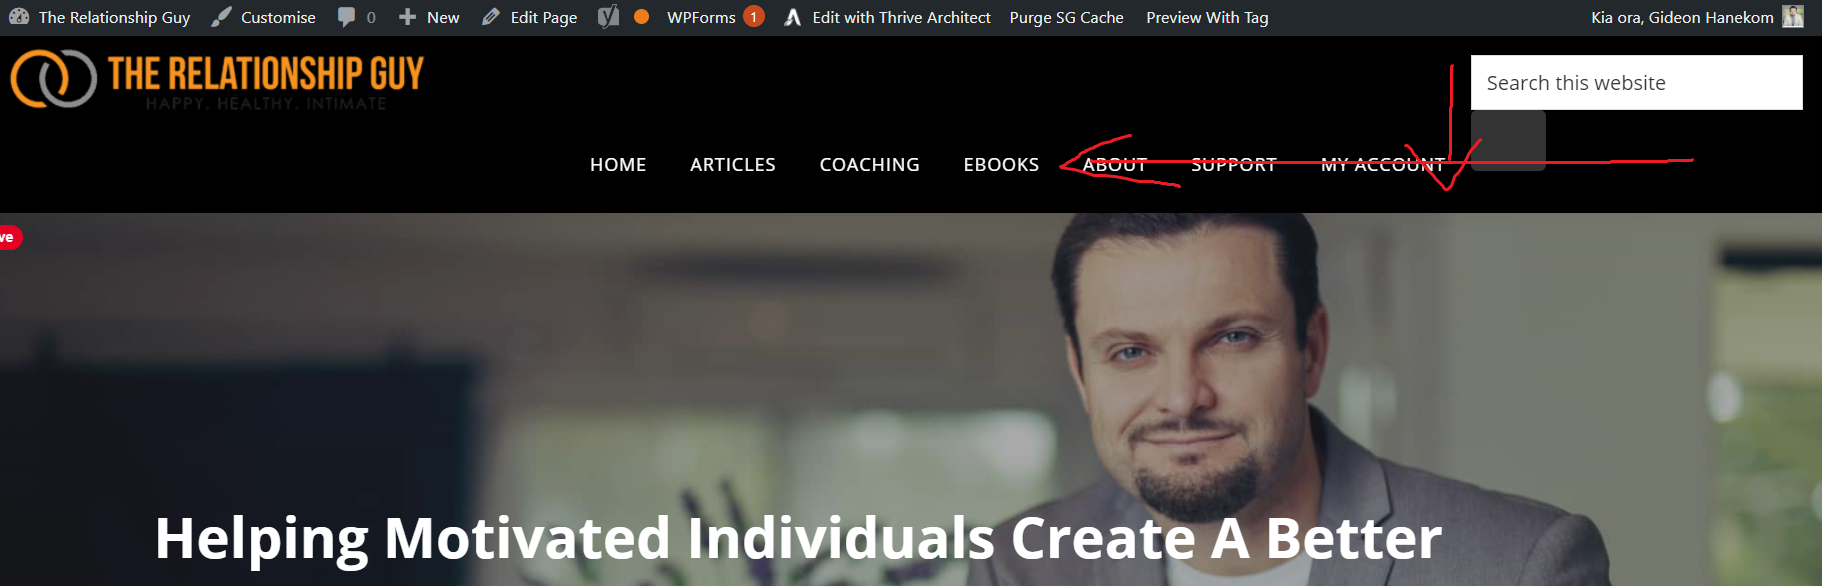This screenshot has height=586, width=1822.
Task: Click the orange Yoast status dot
Action: [642, 17]
